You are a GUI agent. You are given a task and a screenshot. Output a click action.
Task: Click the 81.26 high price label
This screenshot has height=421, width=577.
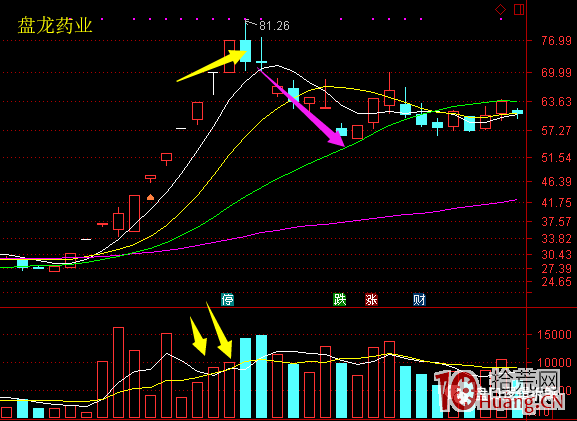tap(274, 26)
